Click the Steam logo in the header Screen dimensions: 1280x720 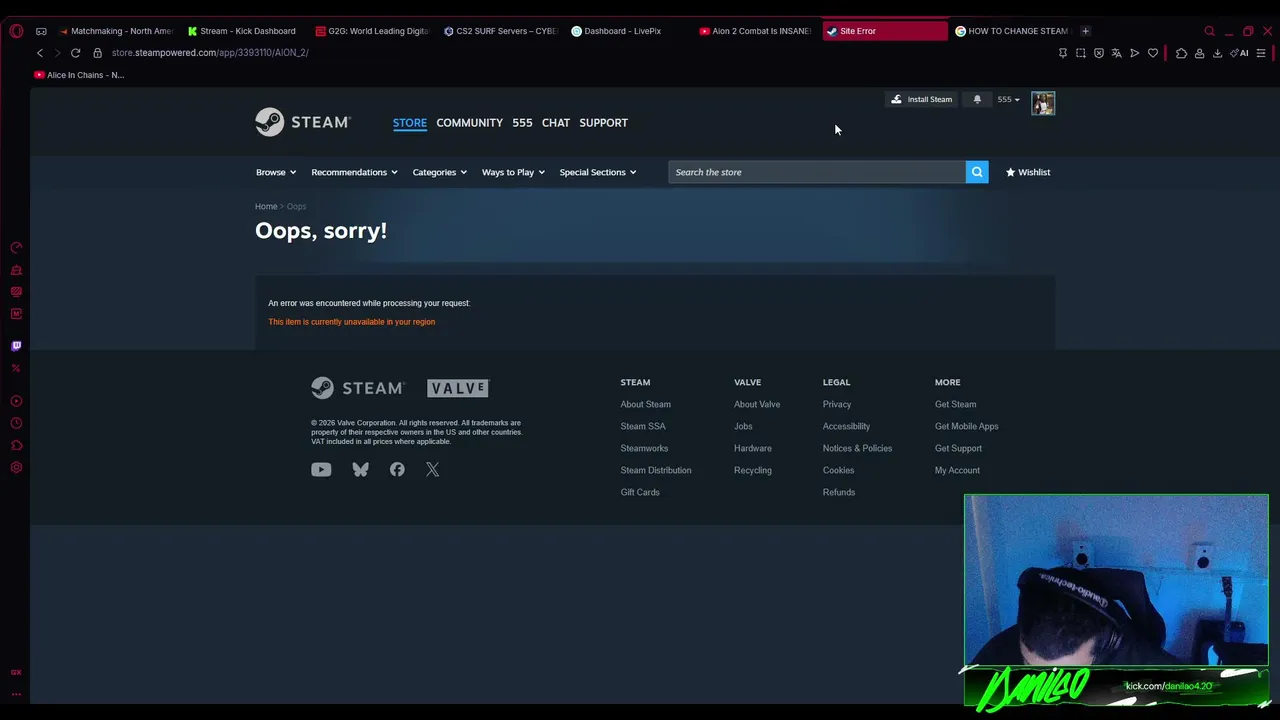(302, 122)
